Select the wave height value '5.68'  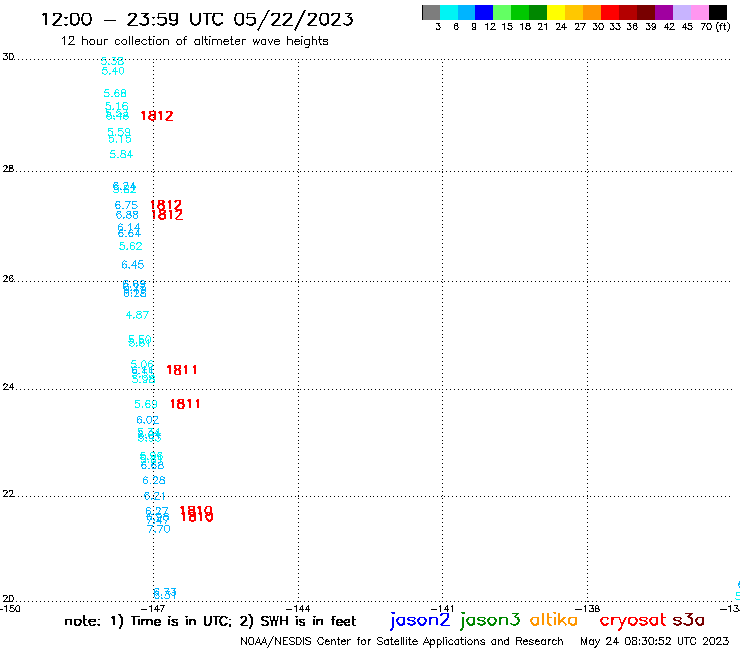[115, 93]
